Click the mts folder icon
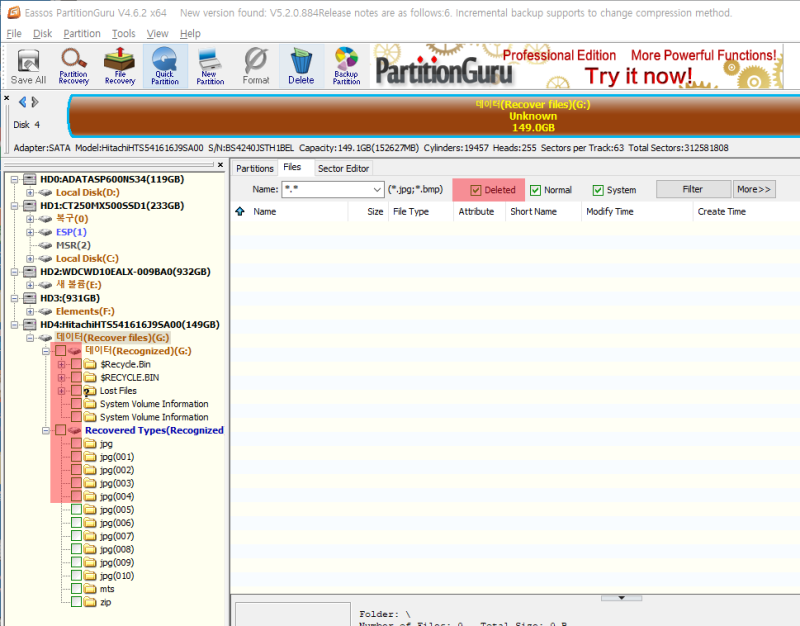Image resolution: width=800 pixels, height=626 pixels. (90, 589)
